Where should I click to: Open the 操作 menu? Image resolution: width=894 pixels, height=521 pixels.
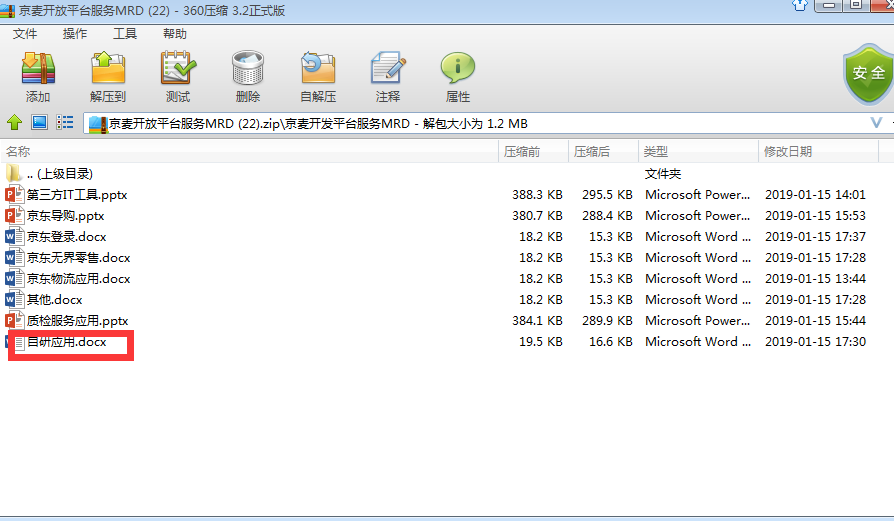pyautogui.click(x=75, y=34)
